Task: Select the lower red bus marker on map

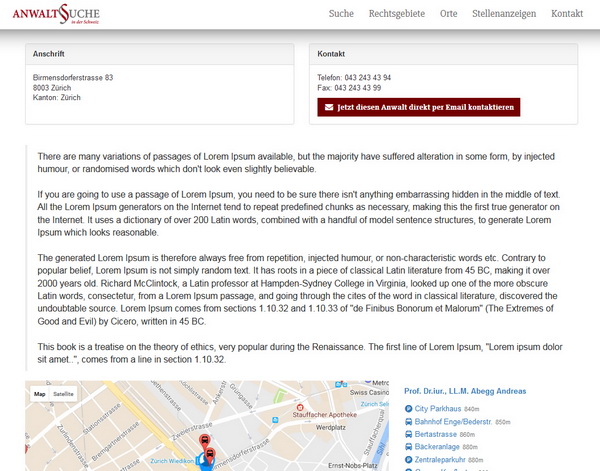Action: (210, 455)
